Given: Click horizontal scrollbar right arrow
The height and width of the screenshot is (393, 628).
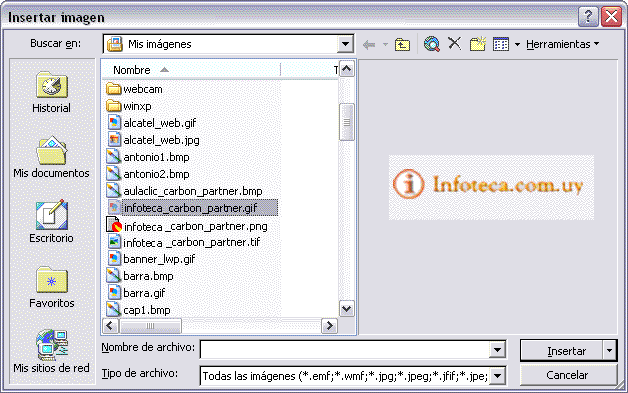Looking at the screenshot, I should click(330, 326).
